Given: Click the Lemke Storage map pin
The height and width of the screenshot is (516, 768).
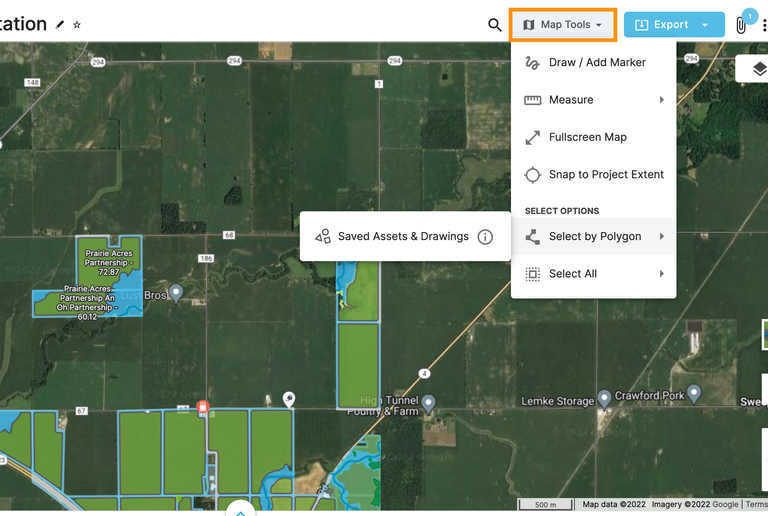Looking at the screenshot, I should (604, 399).
